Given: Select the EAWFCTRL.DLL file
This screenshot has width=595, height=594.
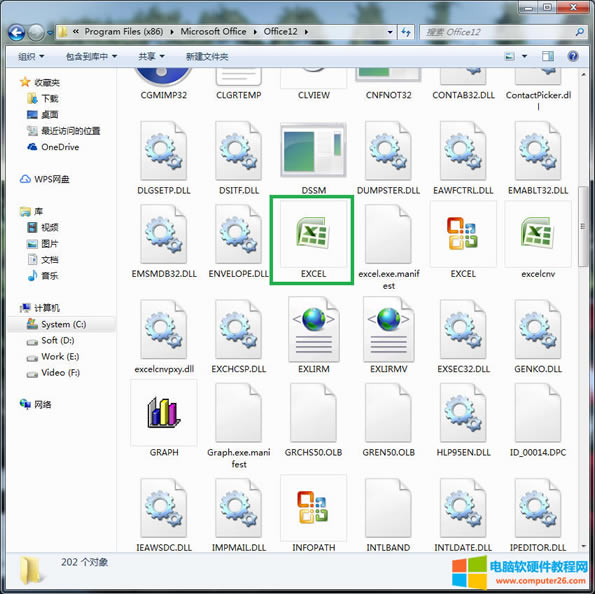Looking at the screenshot, I should point(463,158).
